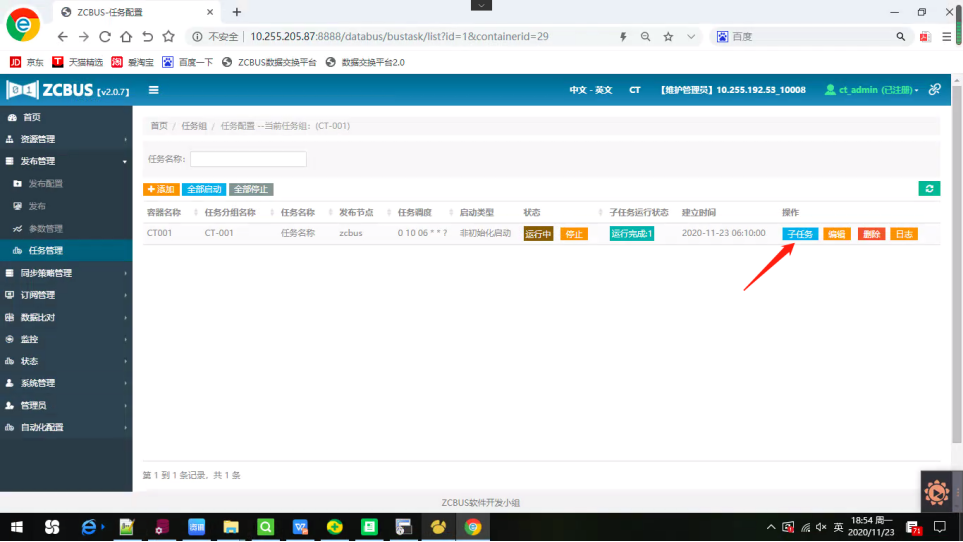
Task: Open 发布配置 from the sidebar
Action: click(x=45, y=184)
